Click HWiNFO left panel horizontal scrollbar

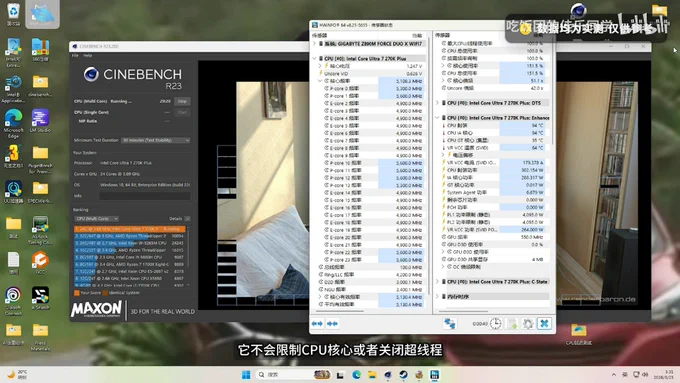[340, 311]
